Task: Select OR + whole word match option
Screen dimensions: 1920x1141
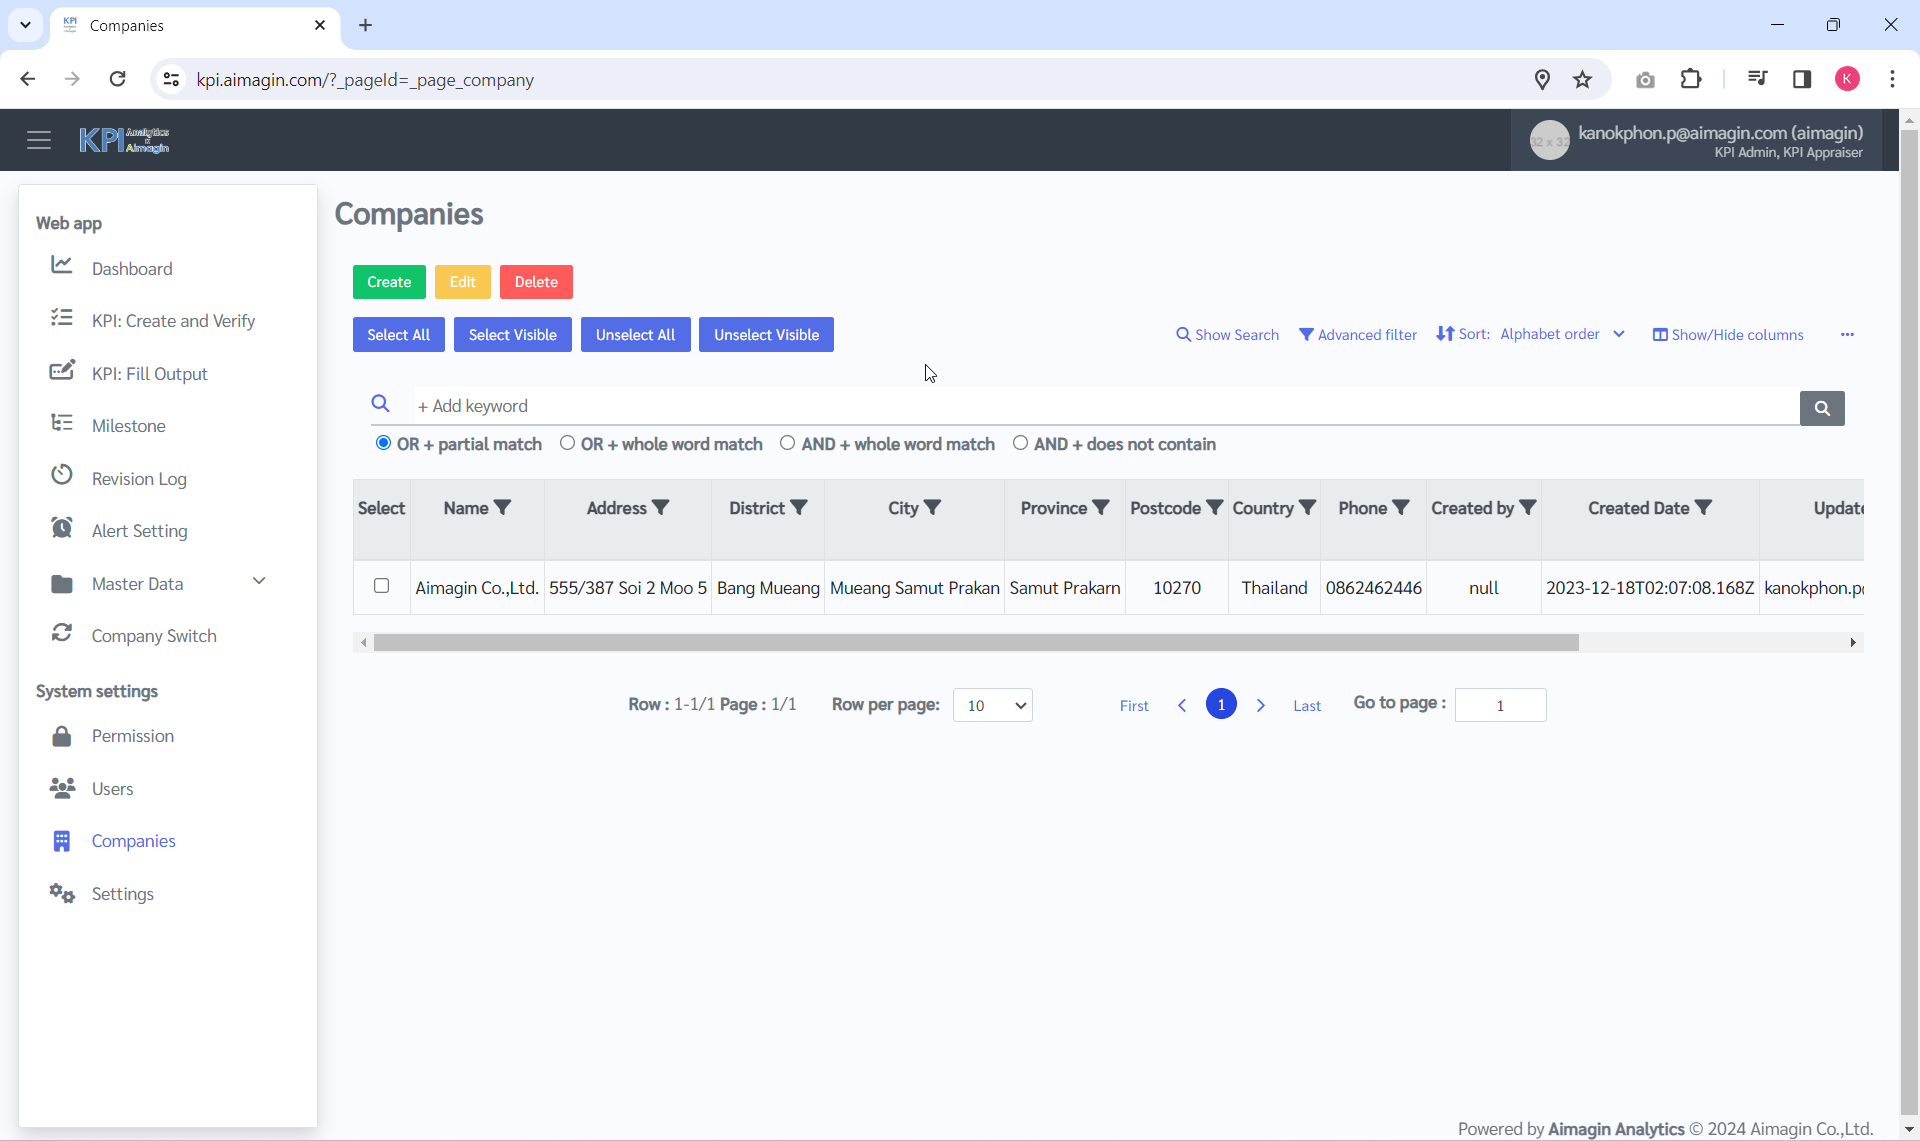Action: [x=567, y=443]
